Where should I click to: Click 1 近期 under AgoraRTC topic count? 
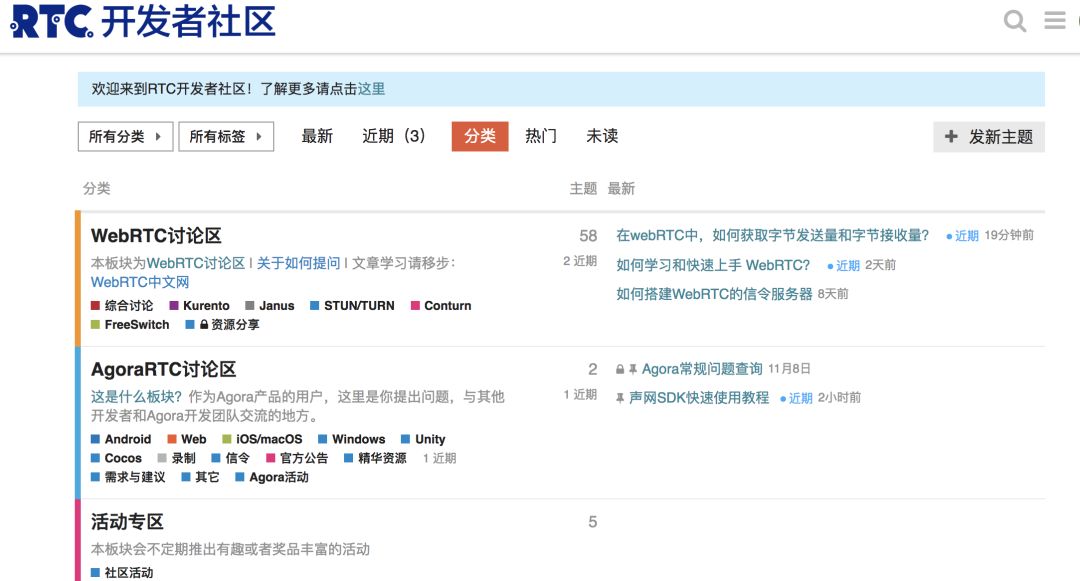coord(580,394)
